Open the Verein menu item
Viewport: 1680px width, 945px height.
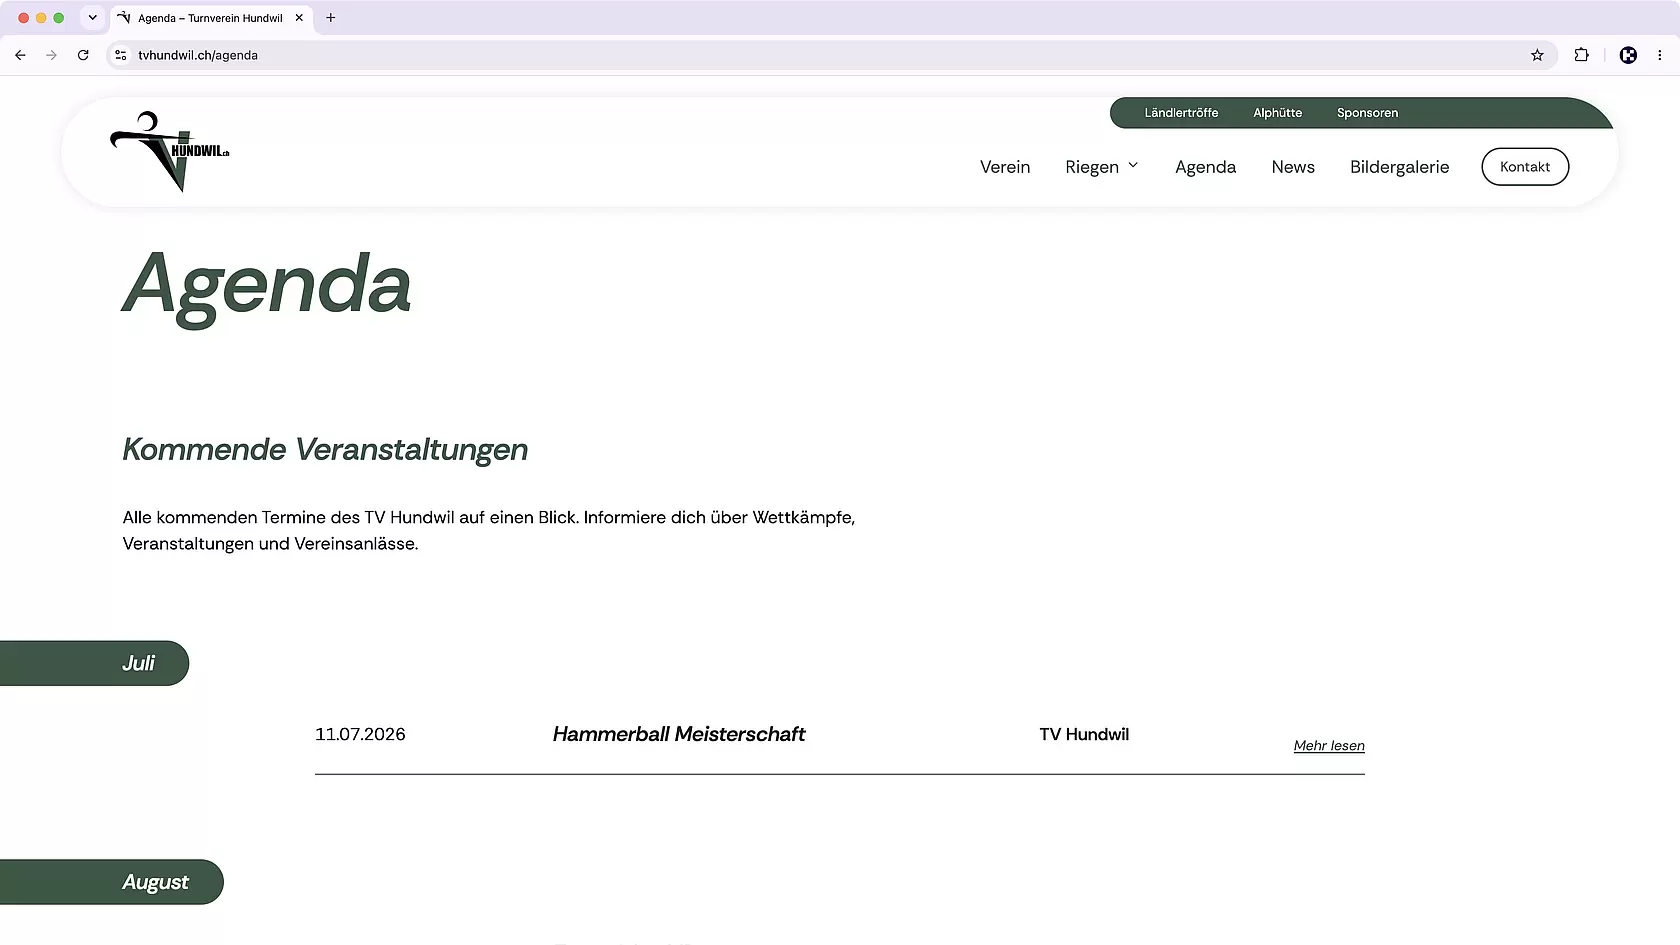[x=1005, y=167]
